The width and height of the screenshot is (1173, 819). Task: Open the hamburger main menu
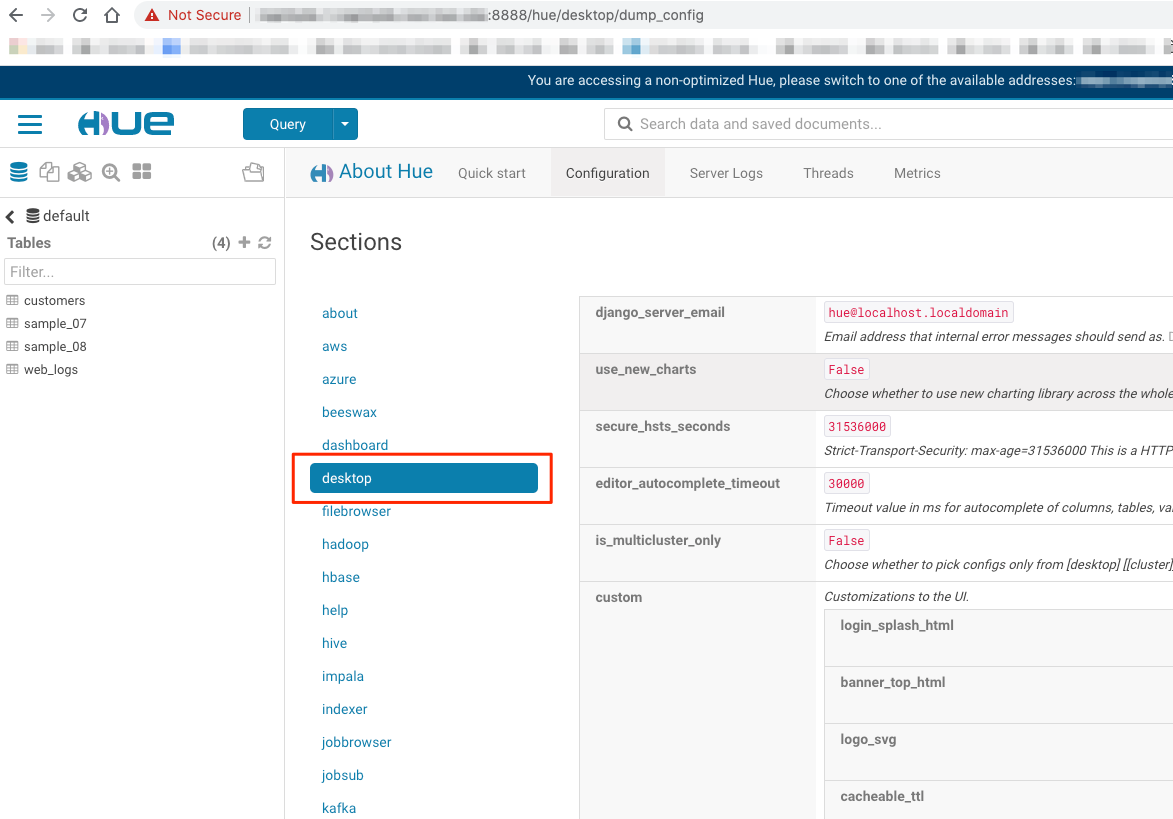pyautogui.click(x=30, y=124)
